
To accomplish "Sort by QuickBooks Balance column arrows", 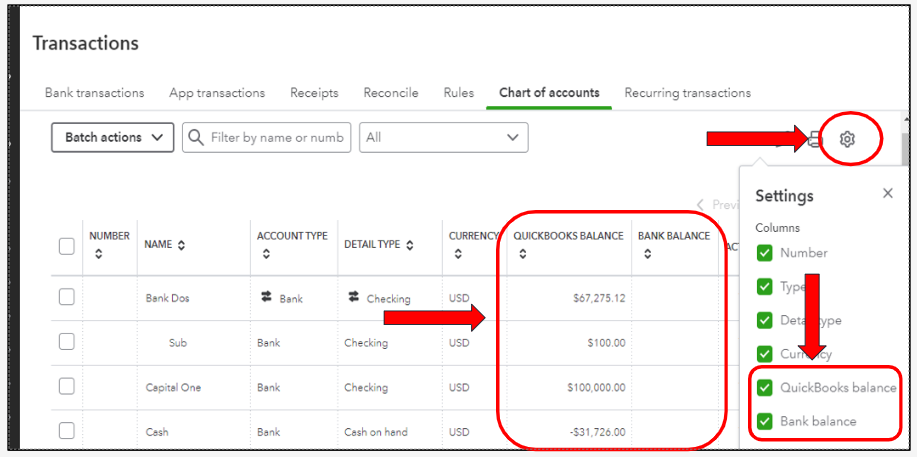I will pos(522,255).
